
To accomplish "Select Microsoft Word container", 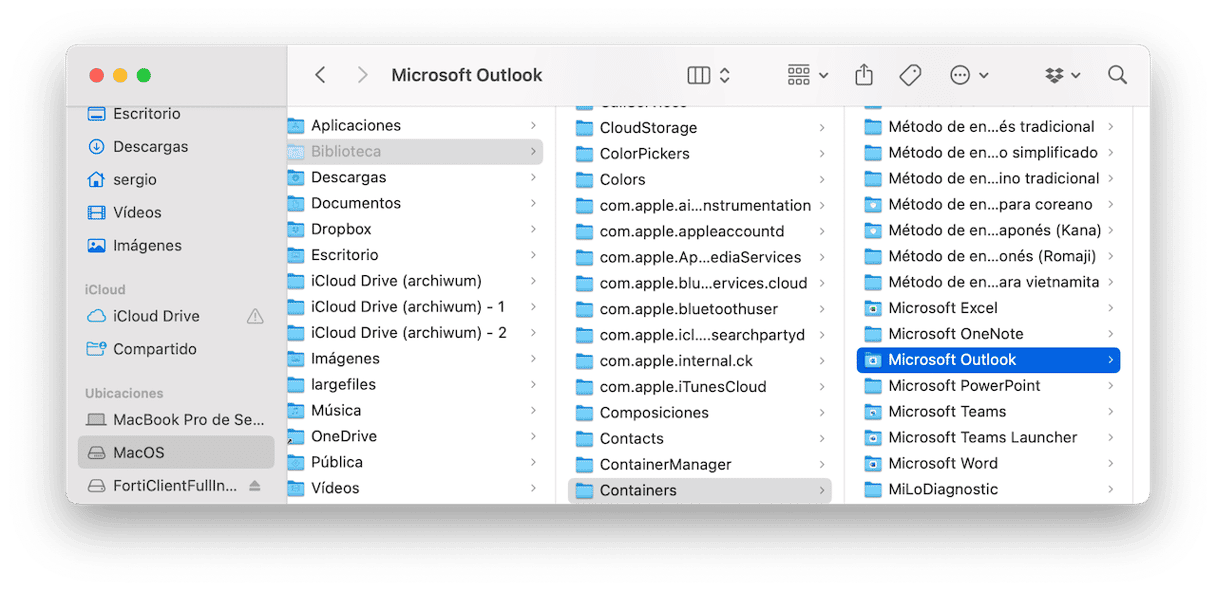I will pyautogui.click(x=988, y=464).
